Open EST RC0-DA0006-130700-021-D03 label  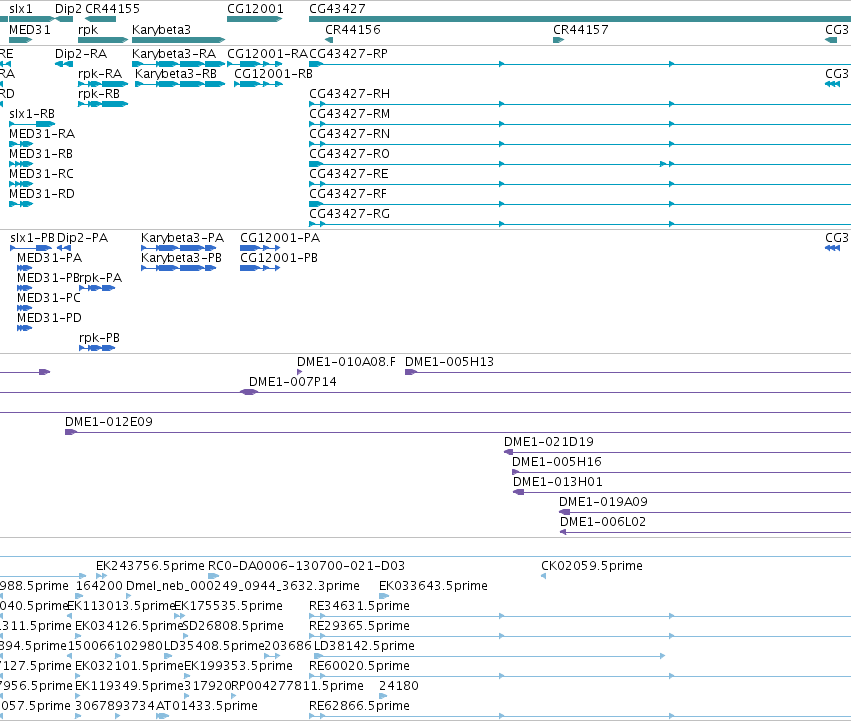click(x=306, y=566)
